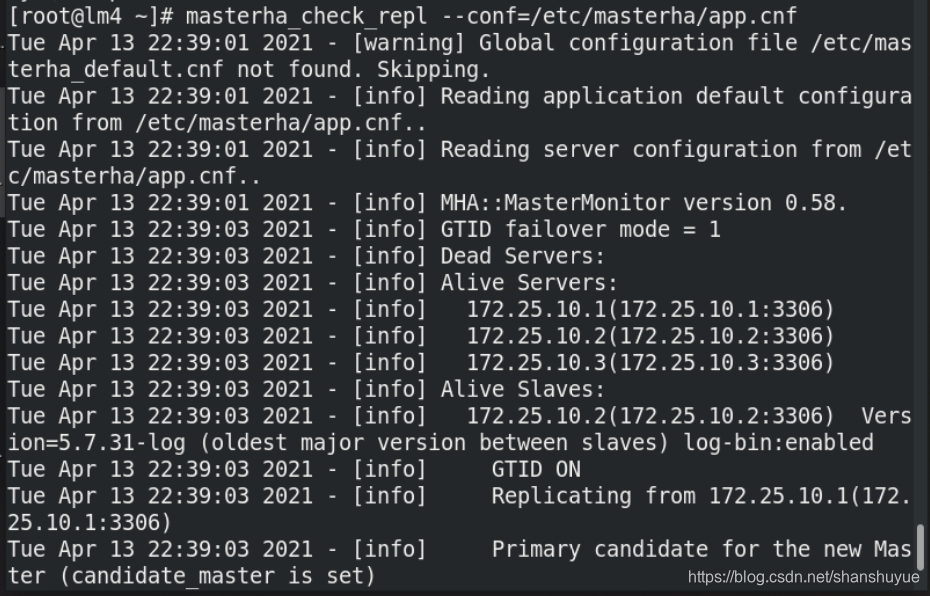Click 'terha_default.cnf not found. Skipping.' text
Image resolution: width=930 pixels, height=596 pixels.
[249, 69]
